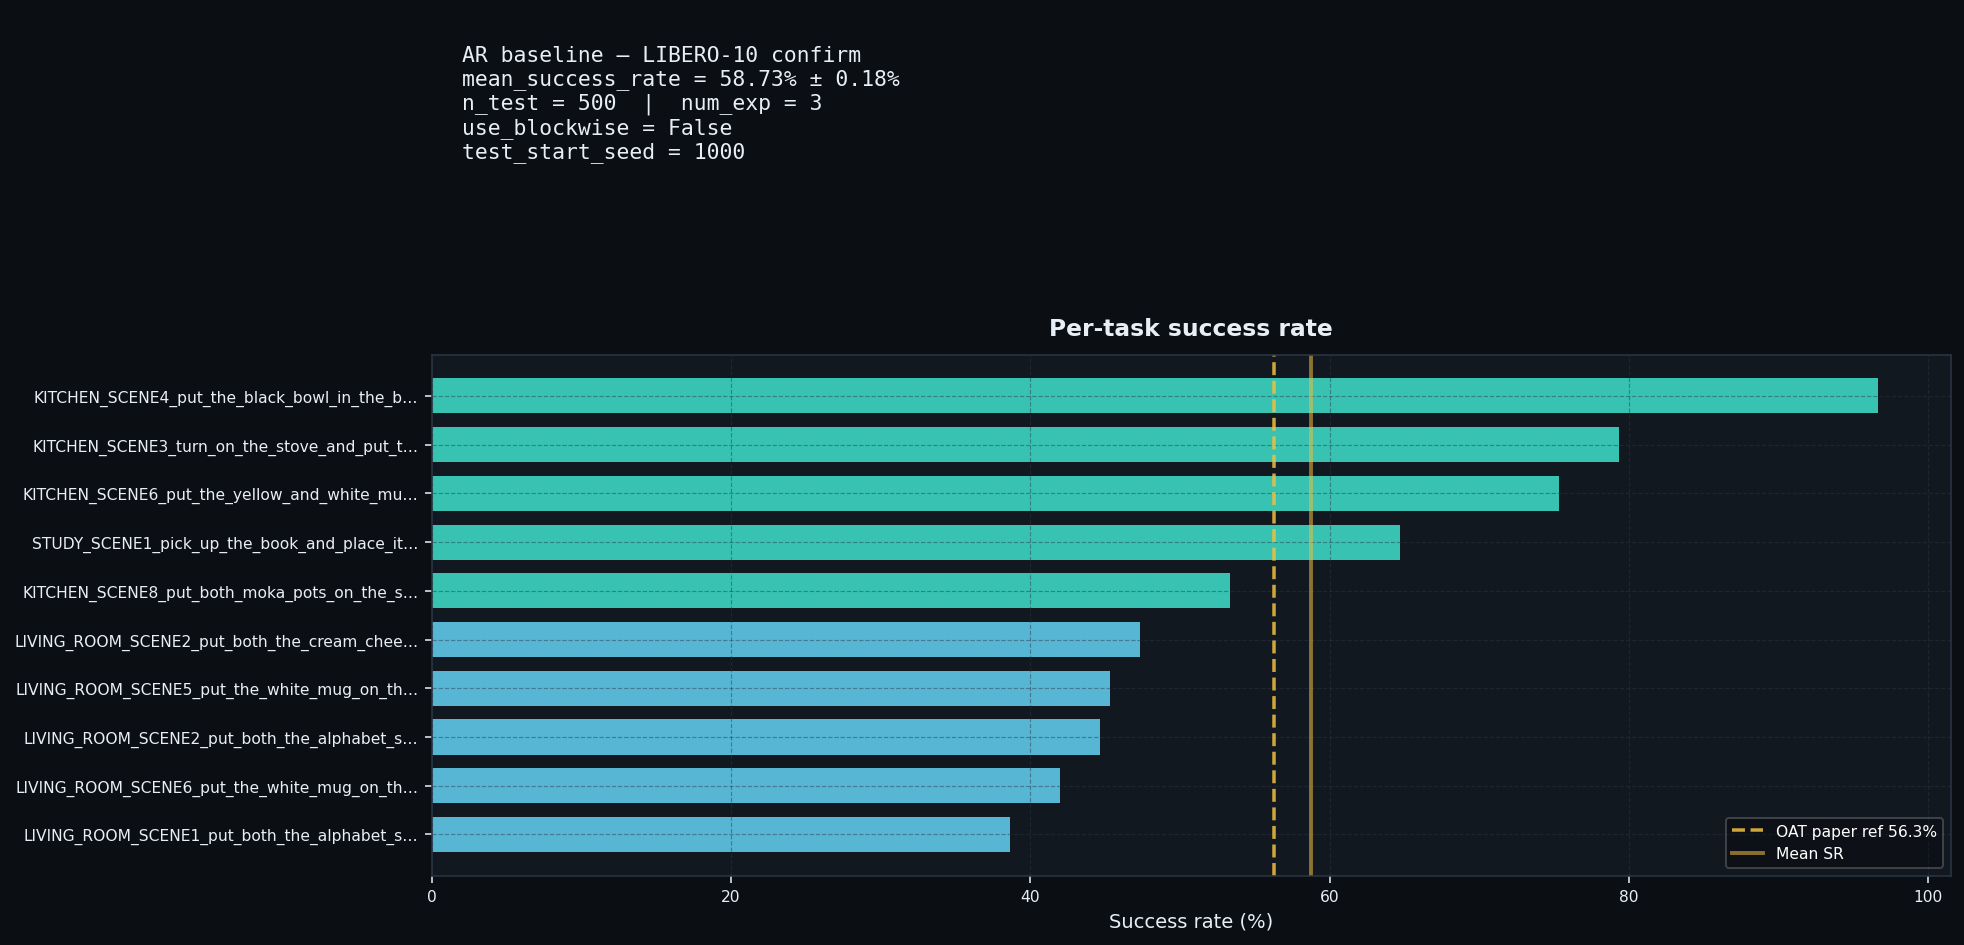Click the x-axis tick label 40
1964x945 pixels.
coord(1030,897)
